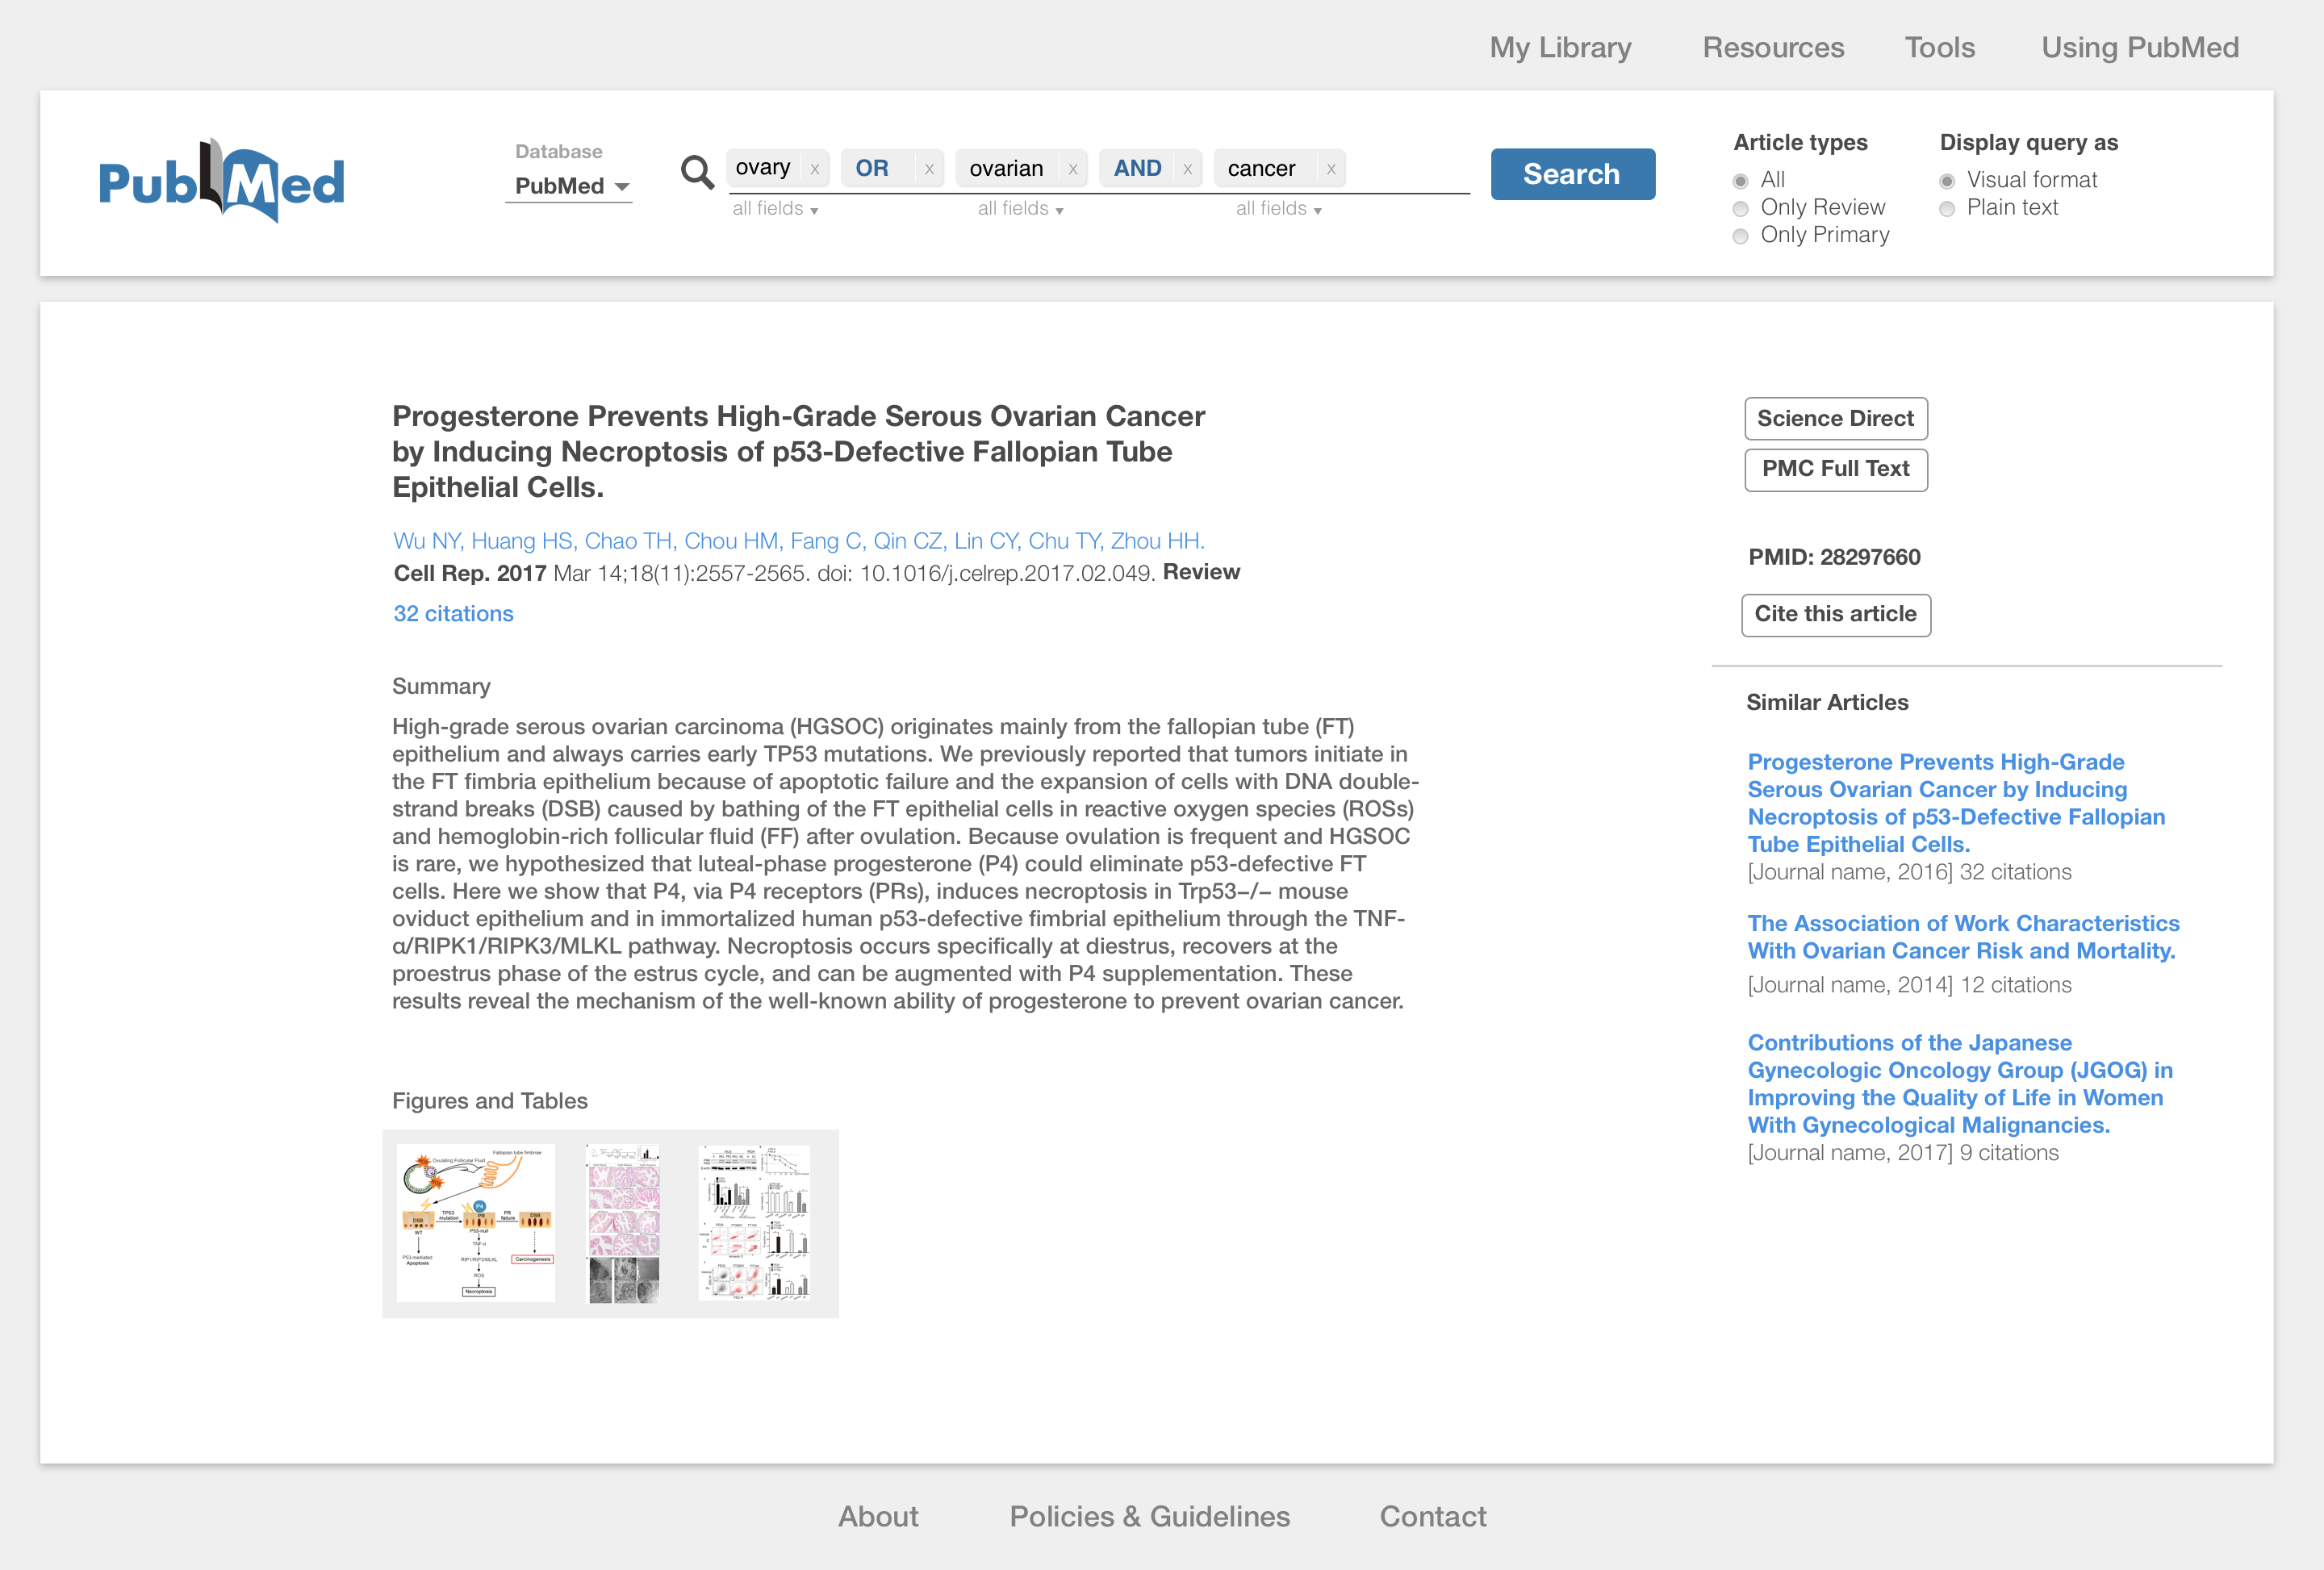Choose 'Plain text' query display
2324x1570 pixels.
(1947, 209)
